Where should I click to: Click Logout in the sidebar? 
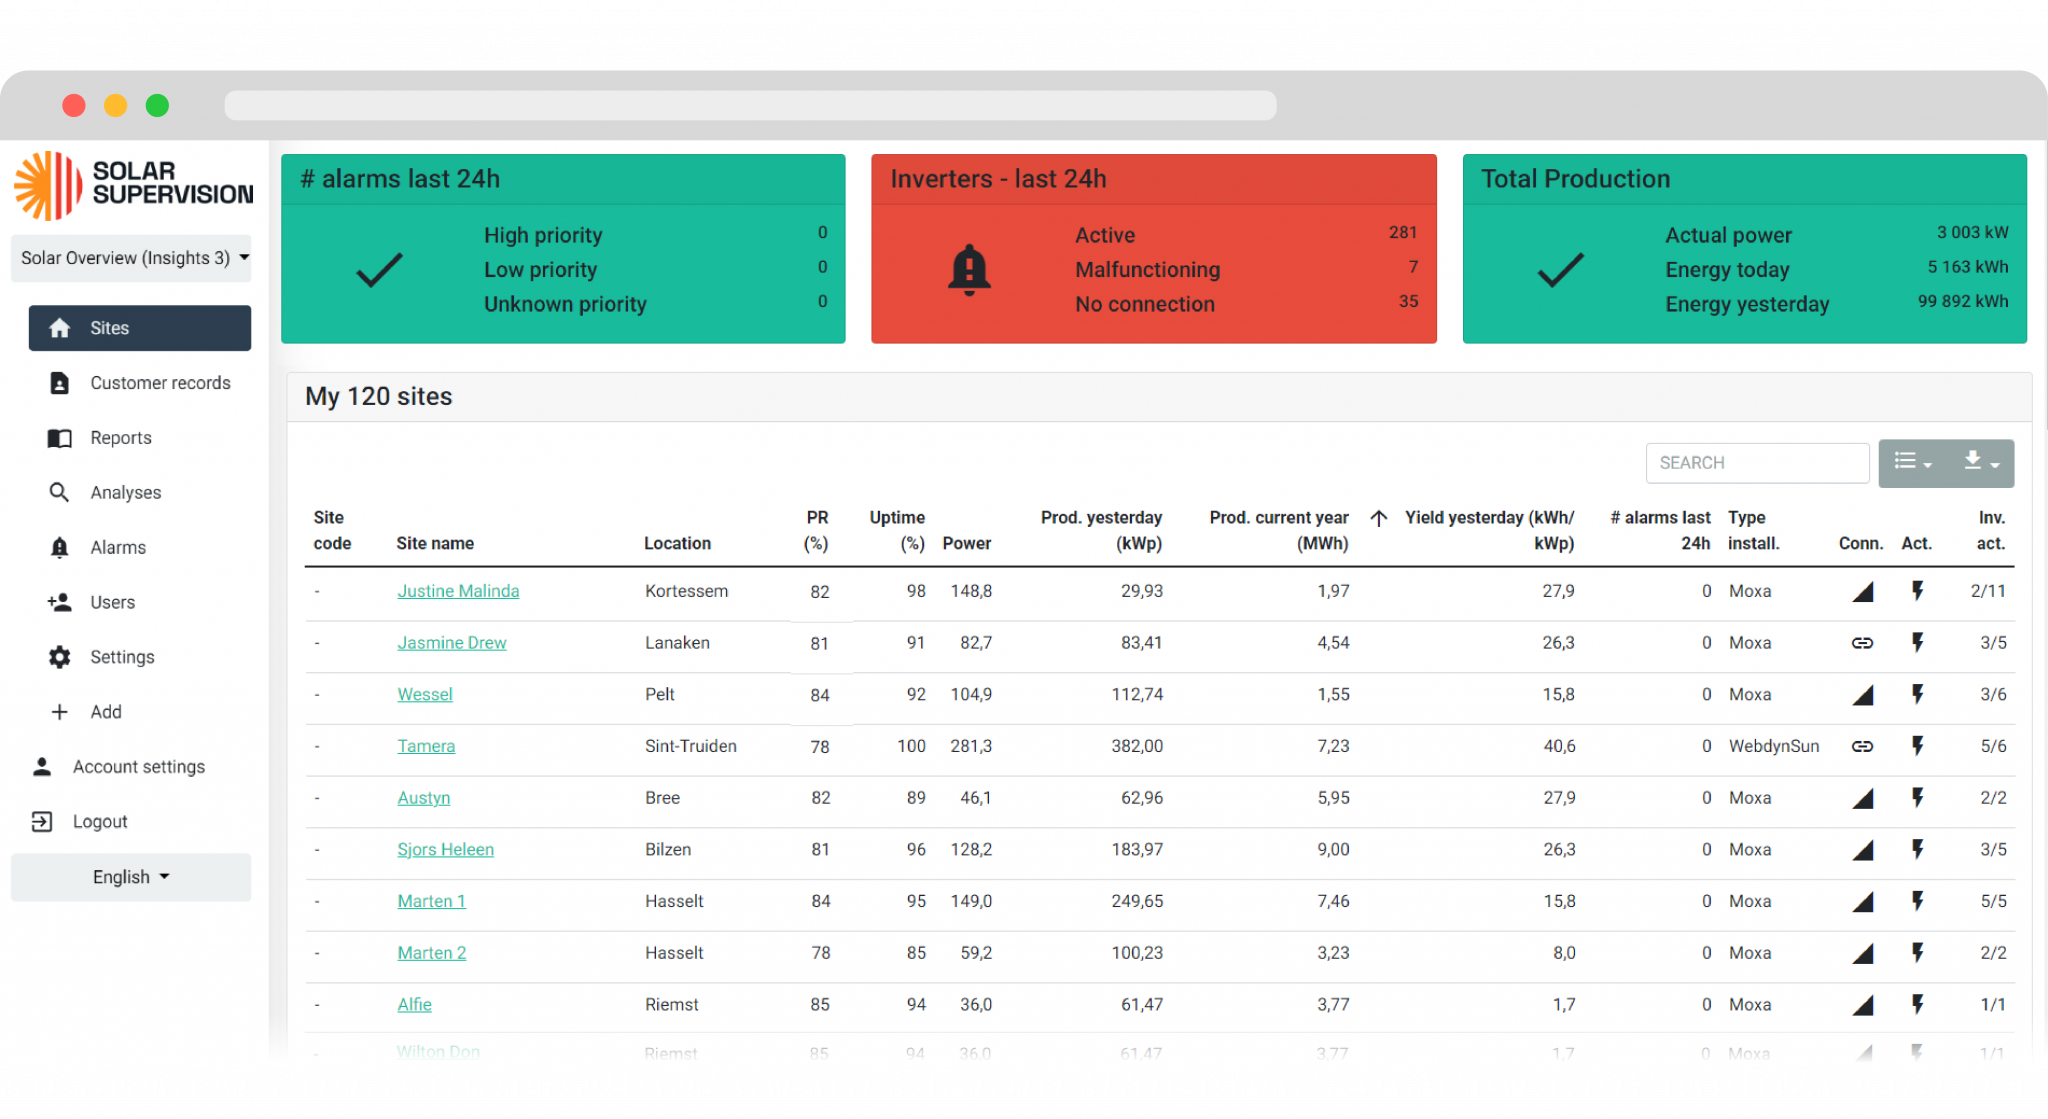[x=100, y=822]
